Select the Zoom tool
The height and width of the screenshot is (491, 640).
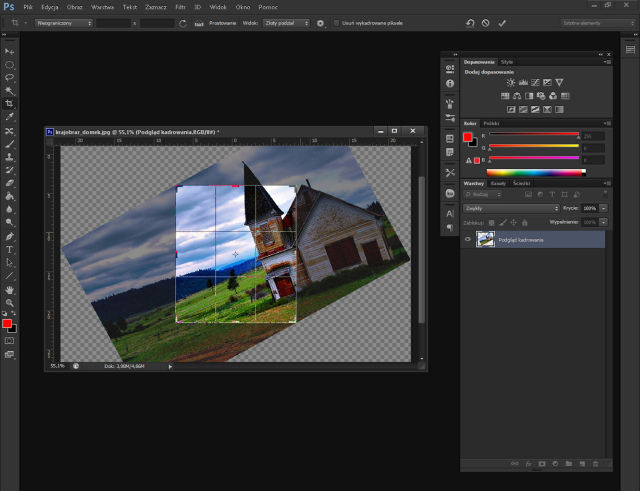coord(9,303)
